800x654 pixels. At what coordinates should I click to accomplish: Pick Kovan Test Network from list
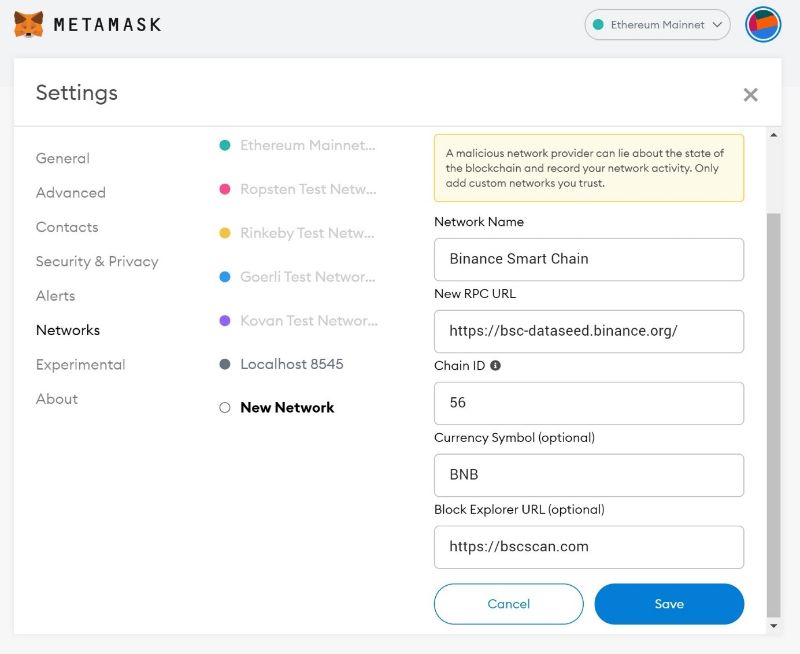307,321
